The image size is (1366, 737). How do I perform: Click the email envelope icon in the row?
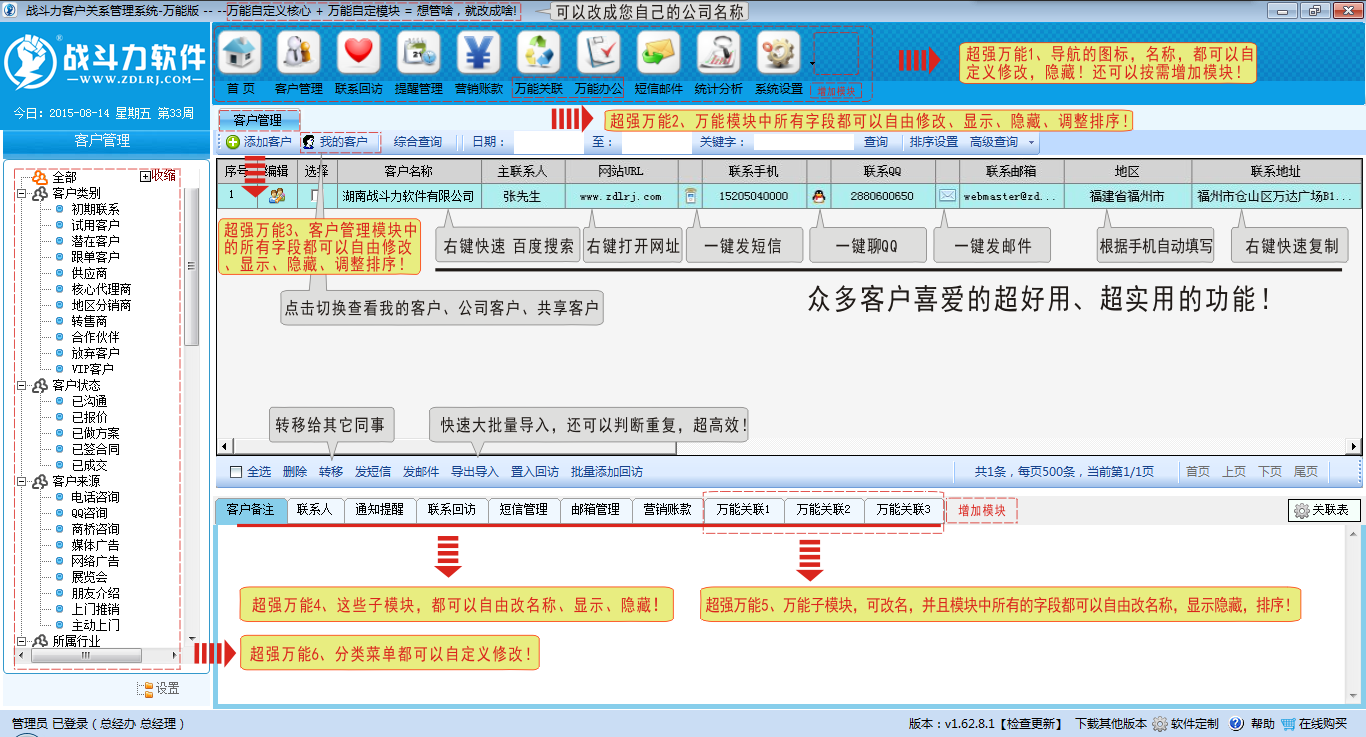pyautogui.click(x=947, y=196)
